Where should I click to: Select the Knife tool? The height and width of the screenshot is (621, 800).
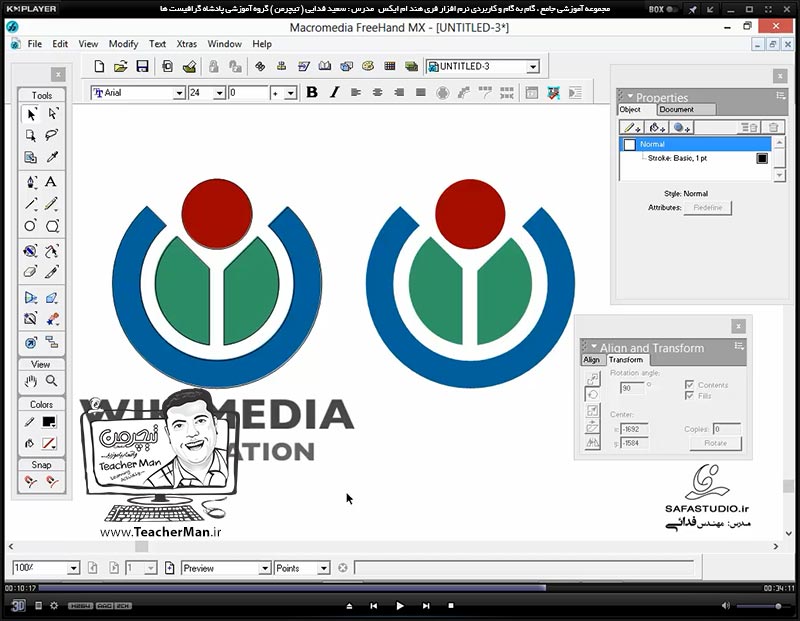(52, 271)
